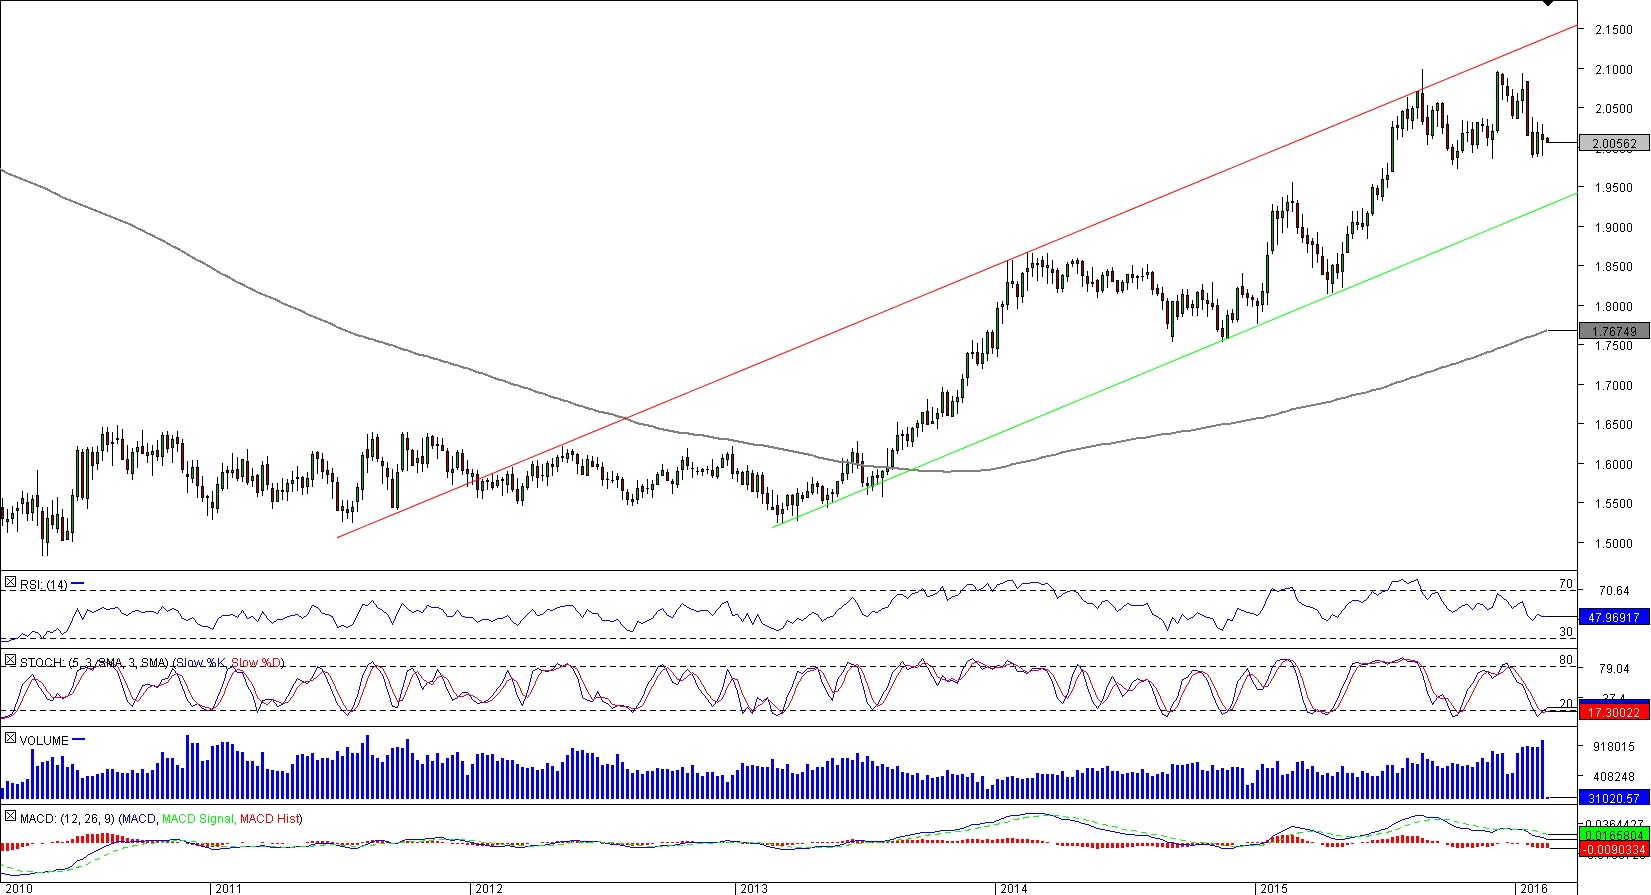Click the moving average value tag 1.76749

[x=1614, y=331]
